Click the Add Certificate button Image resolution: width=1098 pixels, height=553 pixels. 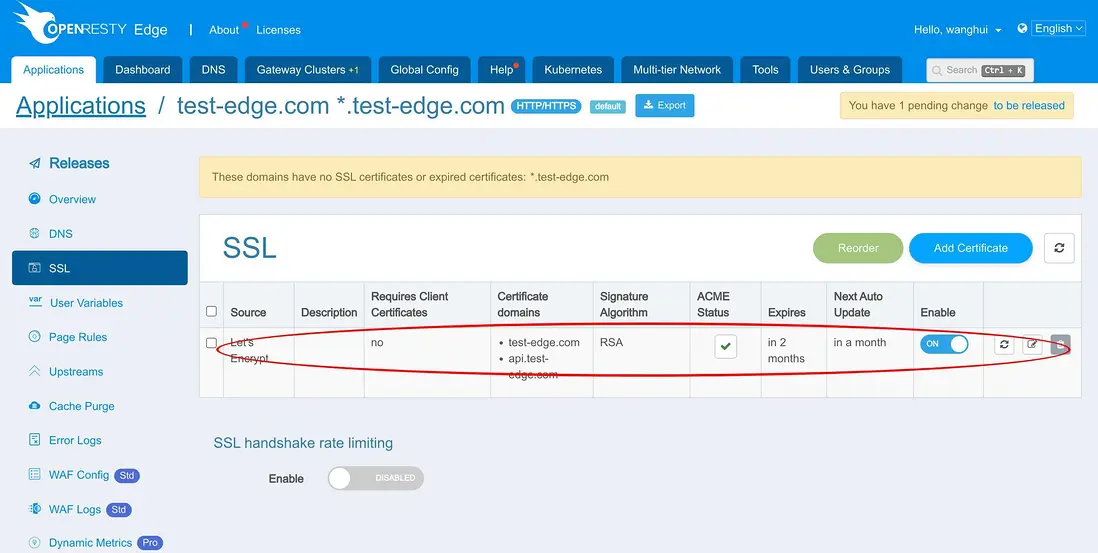tap(971, 248)
